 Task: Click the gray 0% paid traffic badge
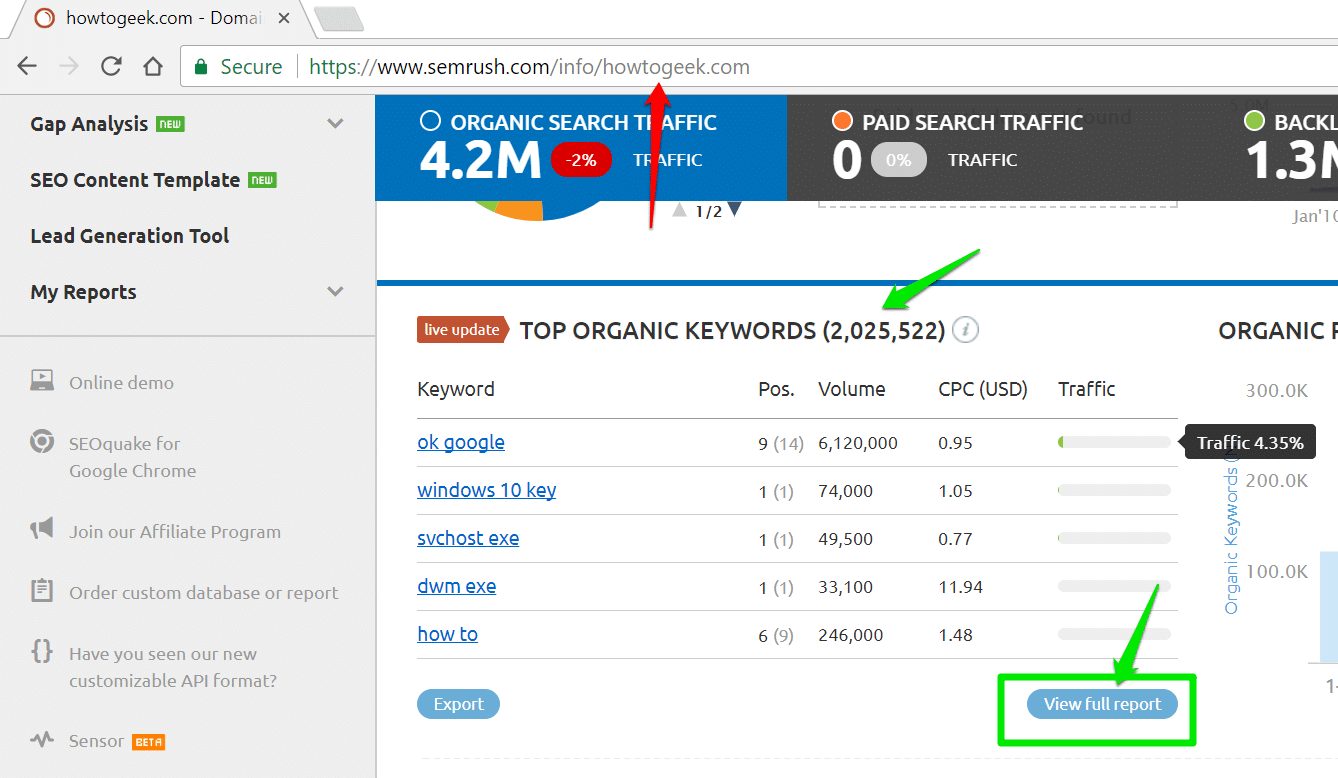[898, 159]
